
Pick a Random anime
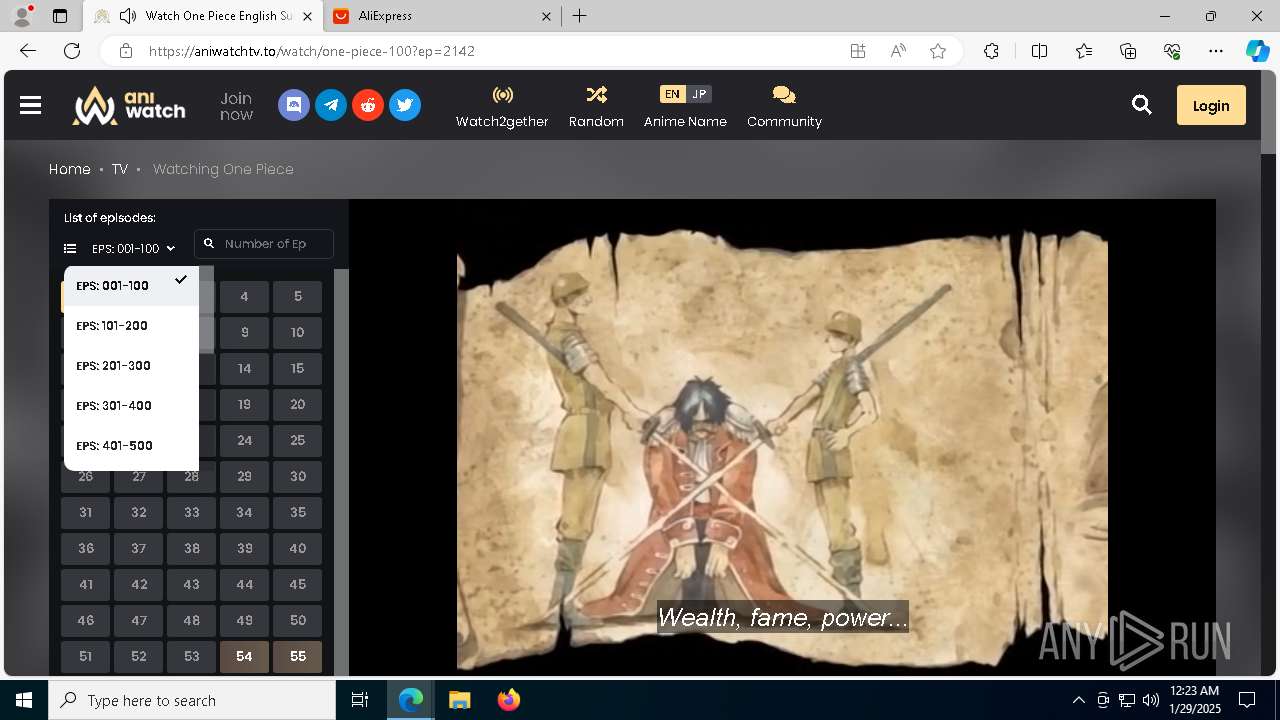(596, 106)
